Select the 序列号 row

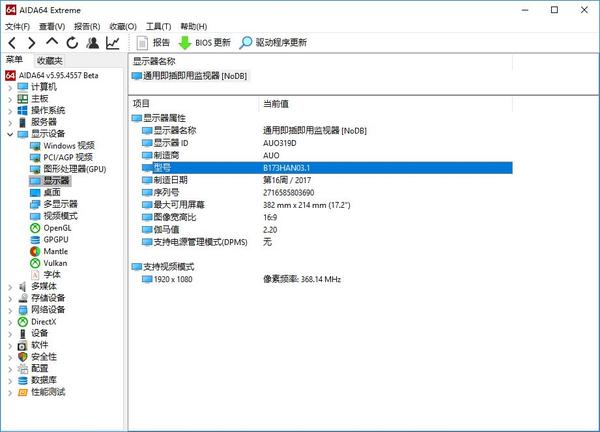click(x=327, y=192)
